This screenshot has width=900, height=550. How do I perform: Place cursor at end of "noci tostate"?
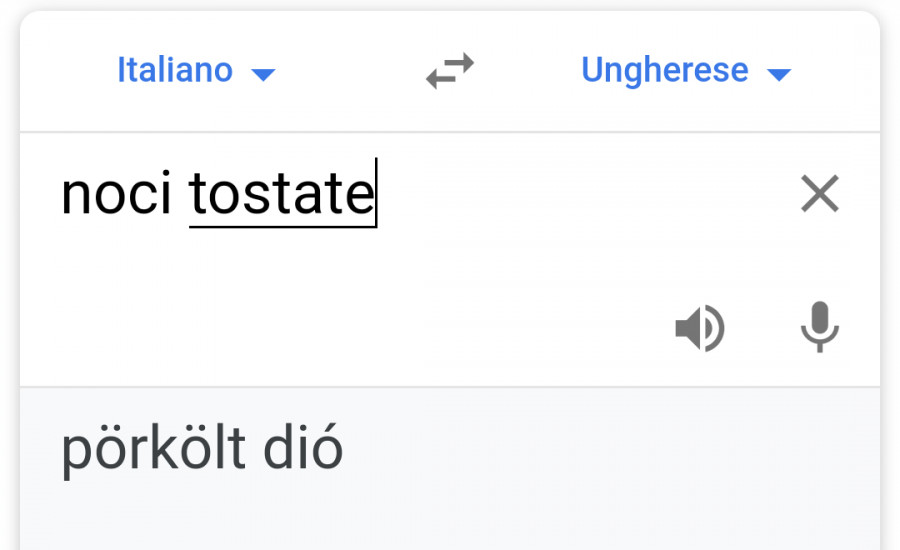click(x=375, y=194)
